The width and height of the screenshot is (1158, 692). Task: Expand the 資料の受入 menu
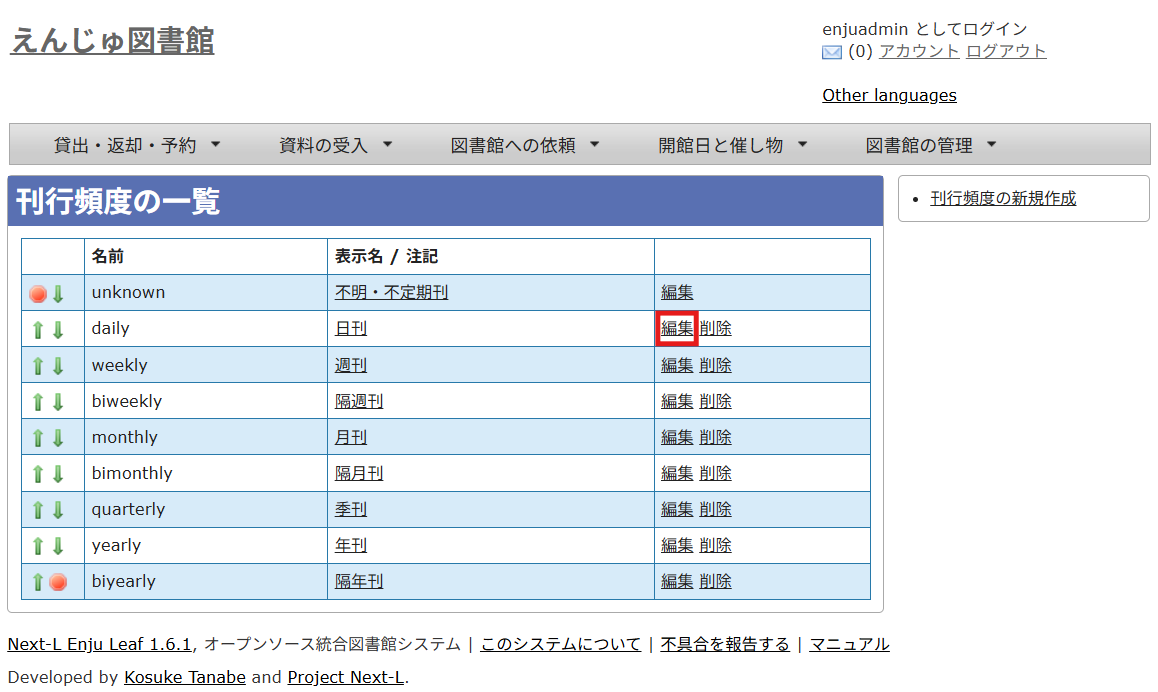click(335, 145)
